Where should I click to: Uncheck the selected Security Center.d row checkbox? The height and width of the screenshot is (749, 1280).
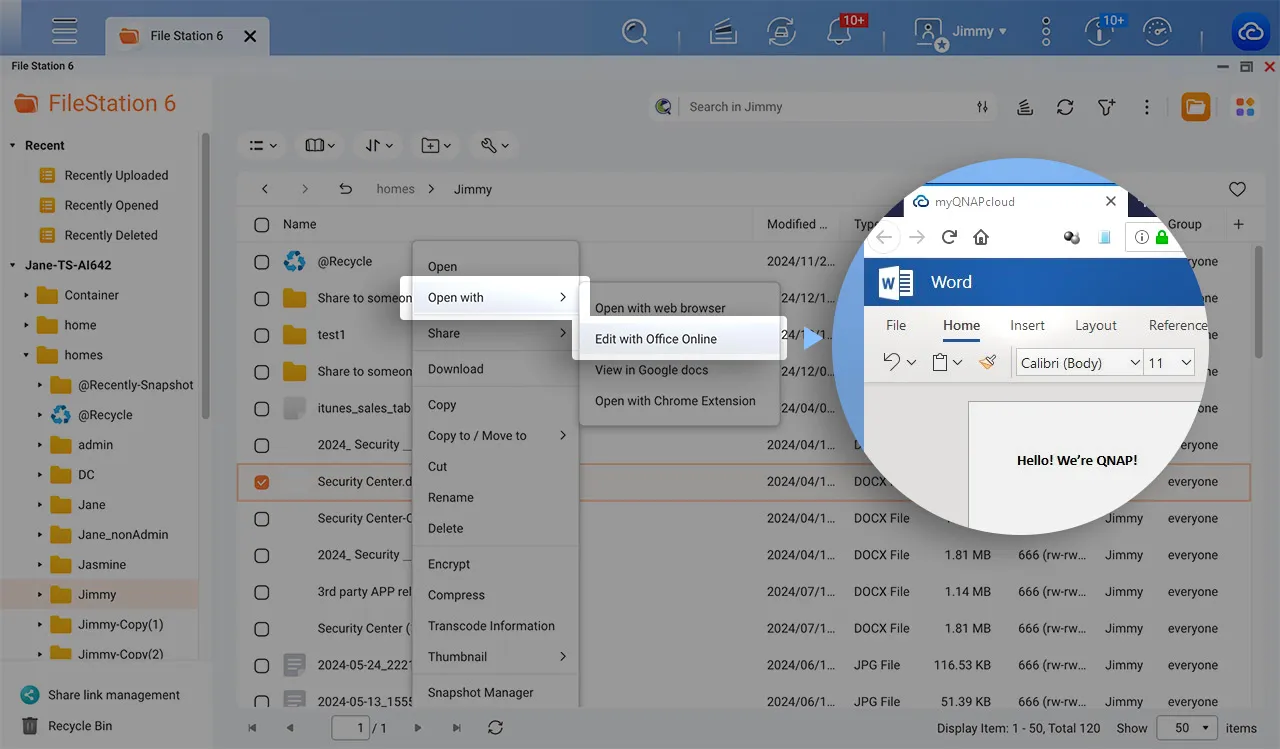click(261, 482)
